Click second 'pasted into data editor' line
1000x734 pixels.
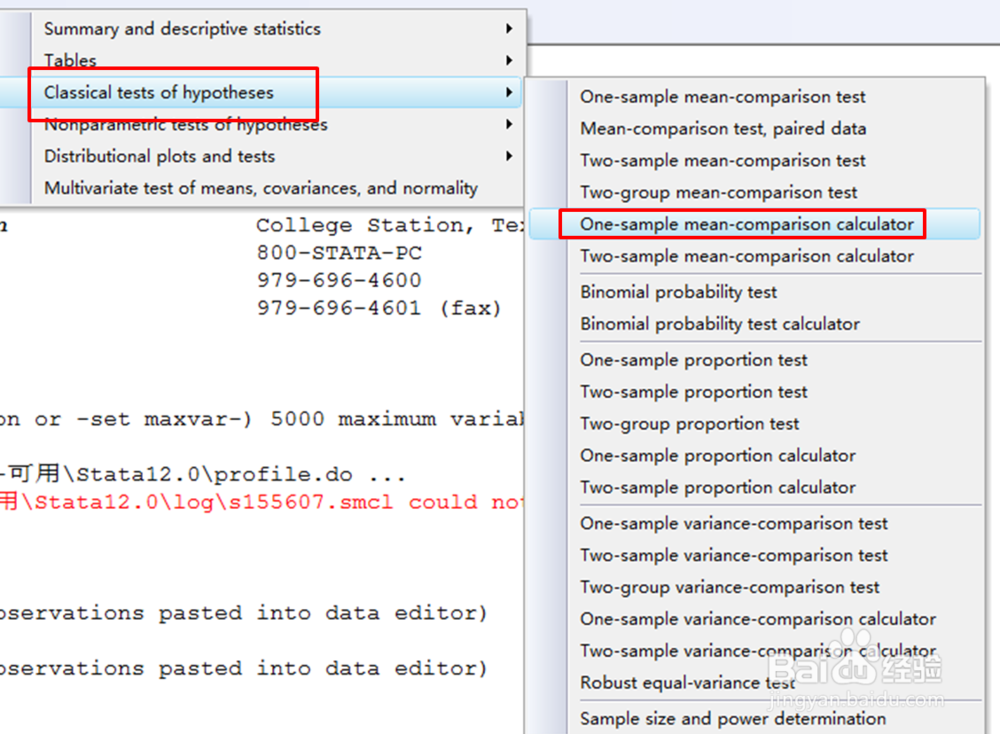tap(244, 669)
